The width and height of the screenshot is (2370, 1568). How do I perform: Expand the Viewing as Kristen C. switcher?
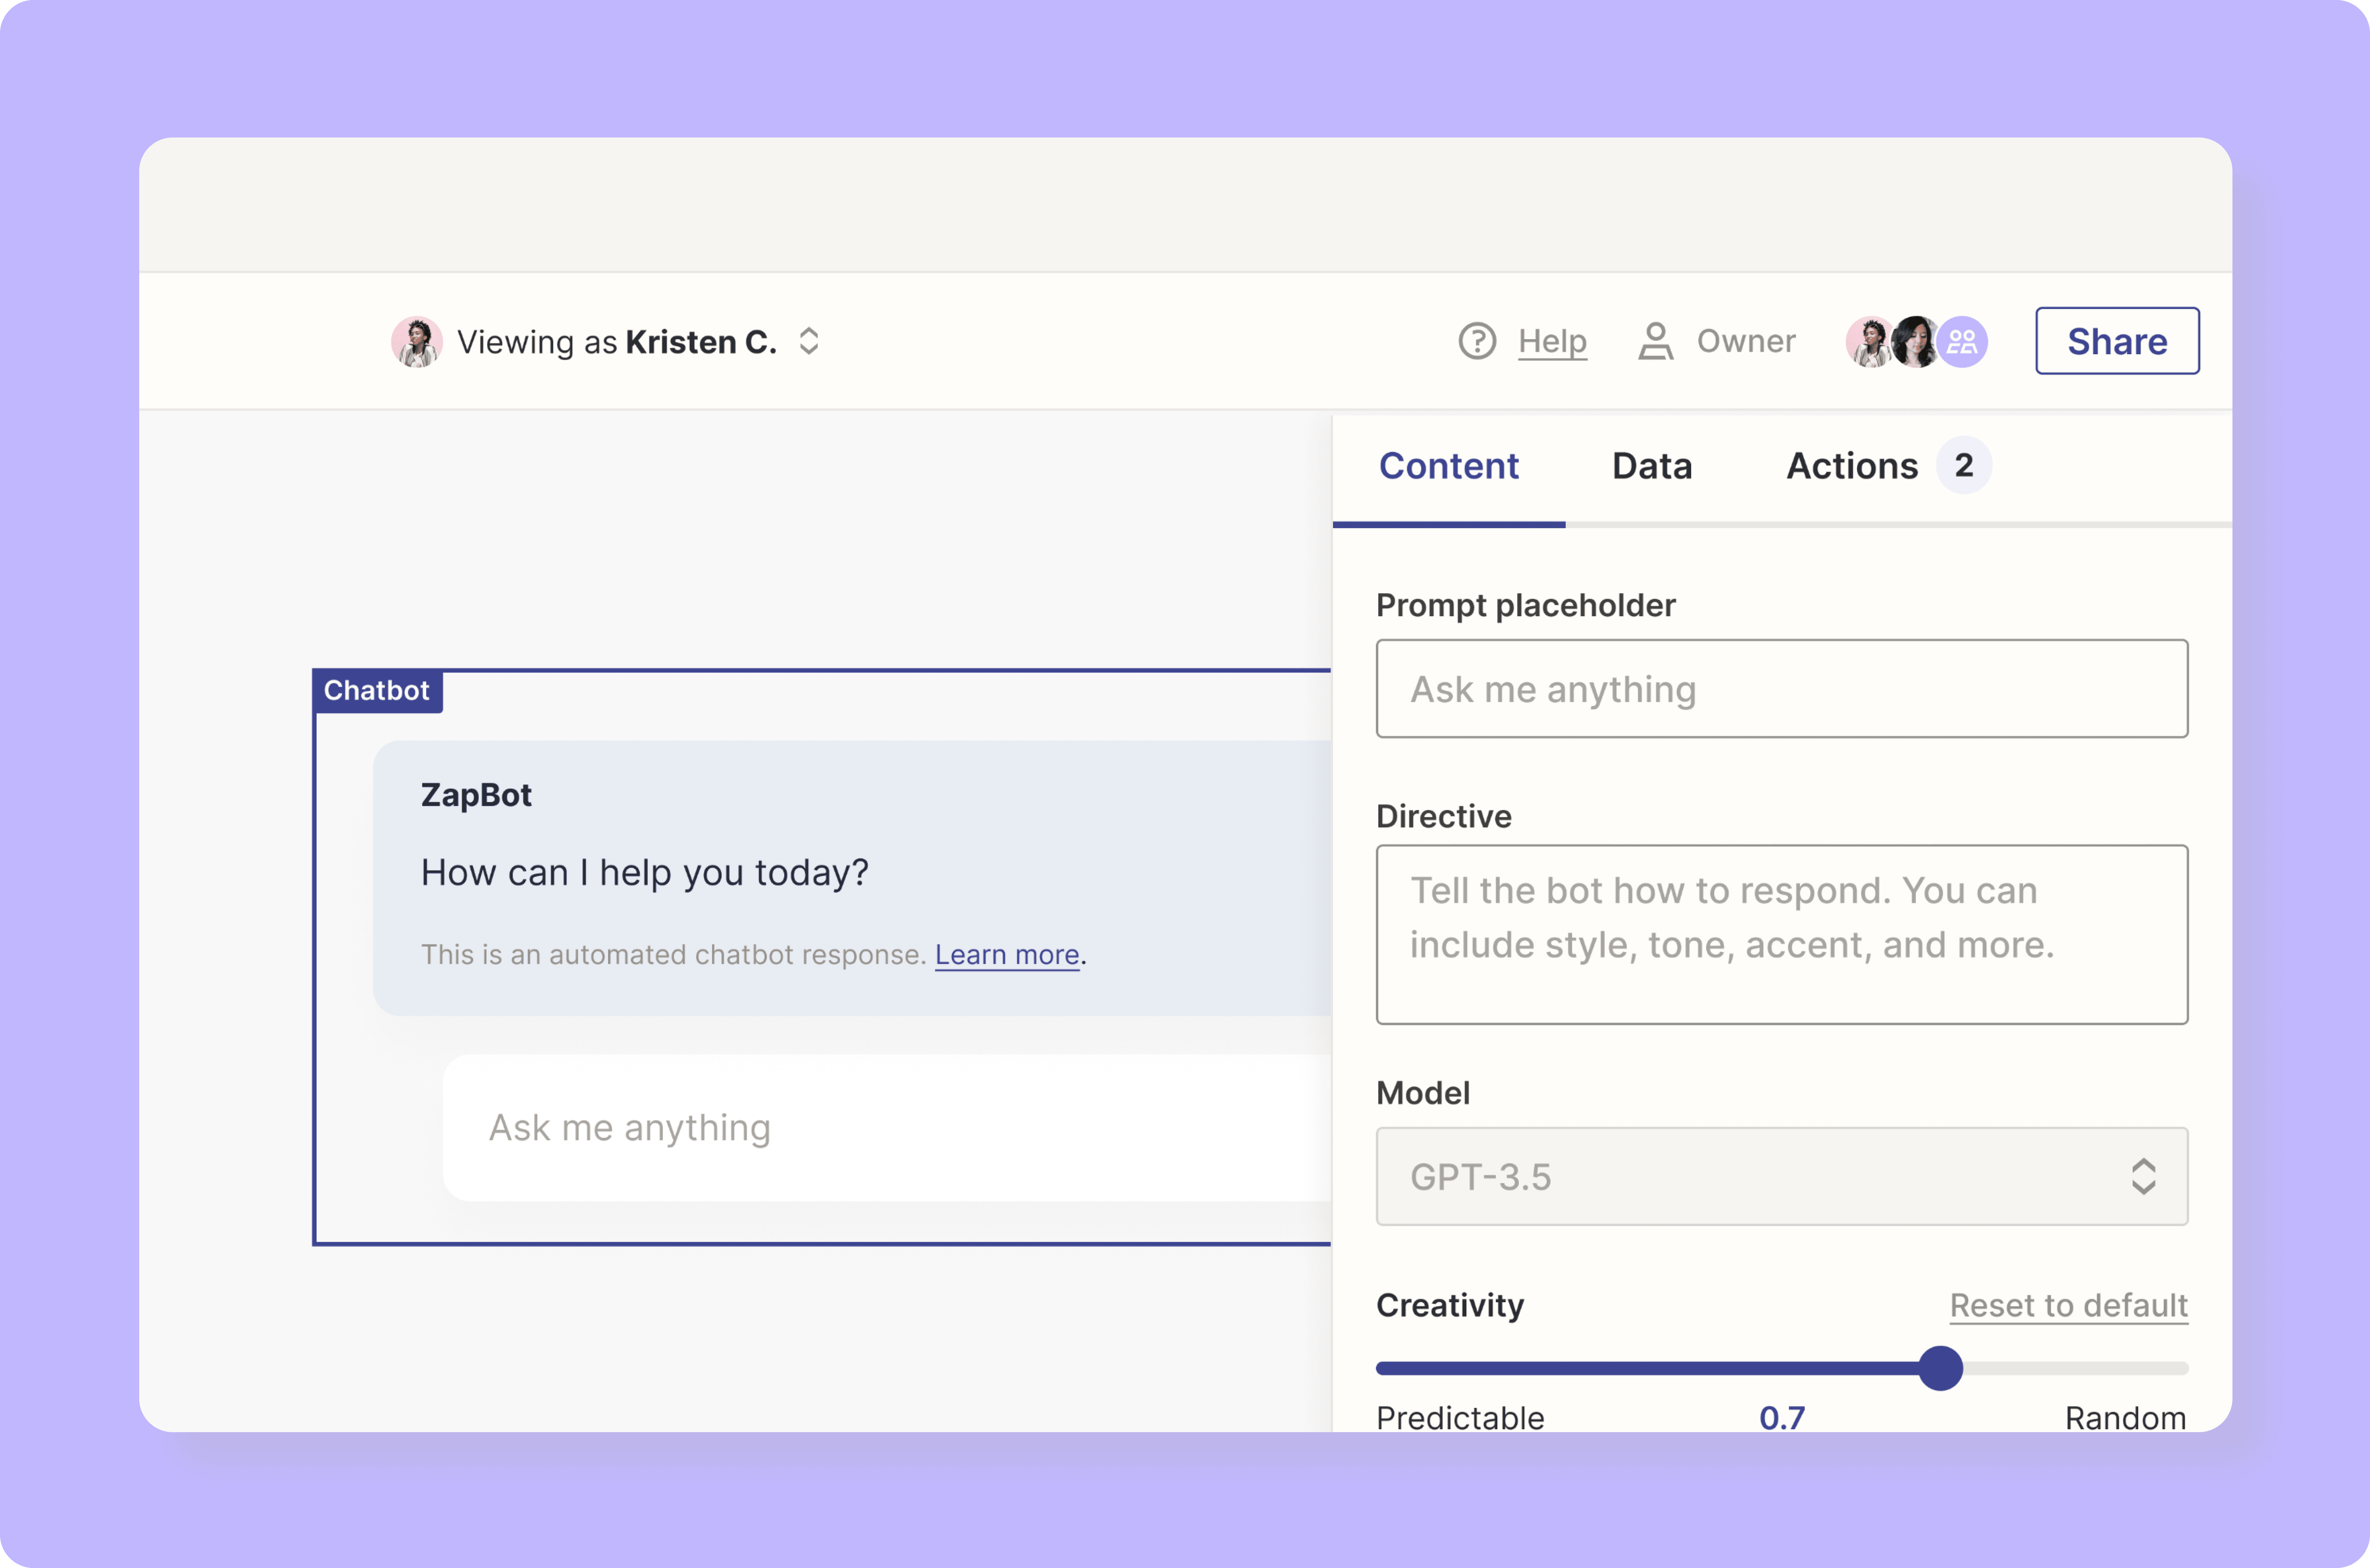click(x=809, y=341)
